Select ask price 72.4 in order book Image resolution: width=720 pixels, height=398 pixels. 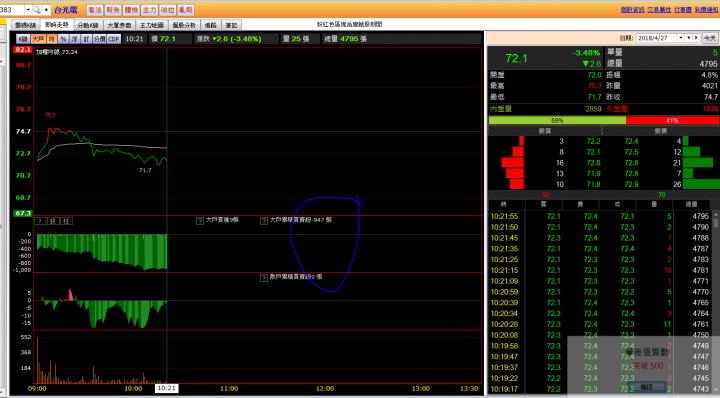click(x=631, y=141)
